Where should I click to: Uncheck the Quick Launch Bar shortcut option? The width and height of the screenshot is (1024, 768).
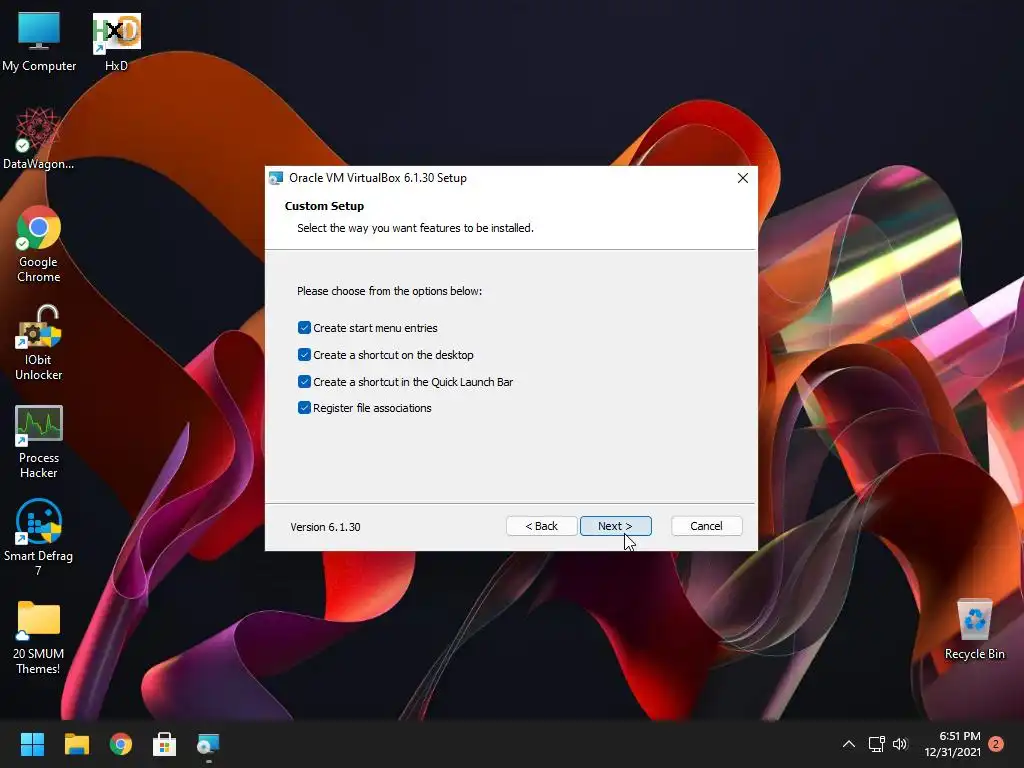click(x=304, y=381)
